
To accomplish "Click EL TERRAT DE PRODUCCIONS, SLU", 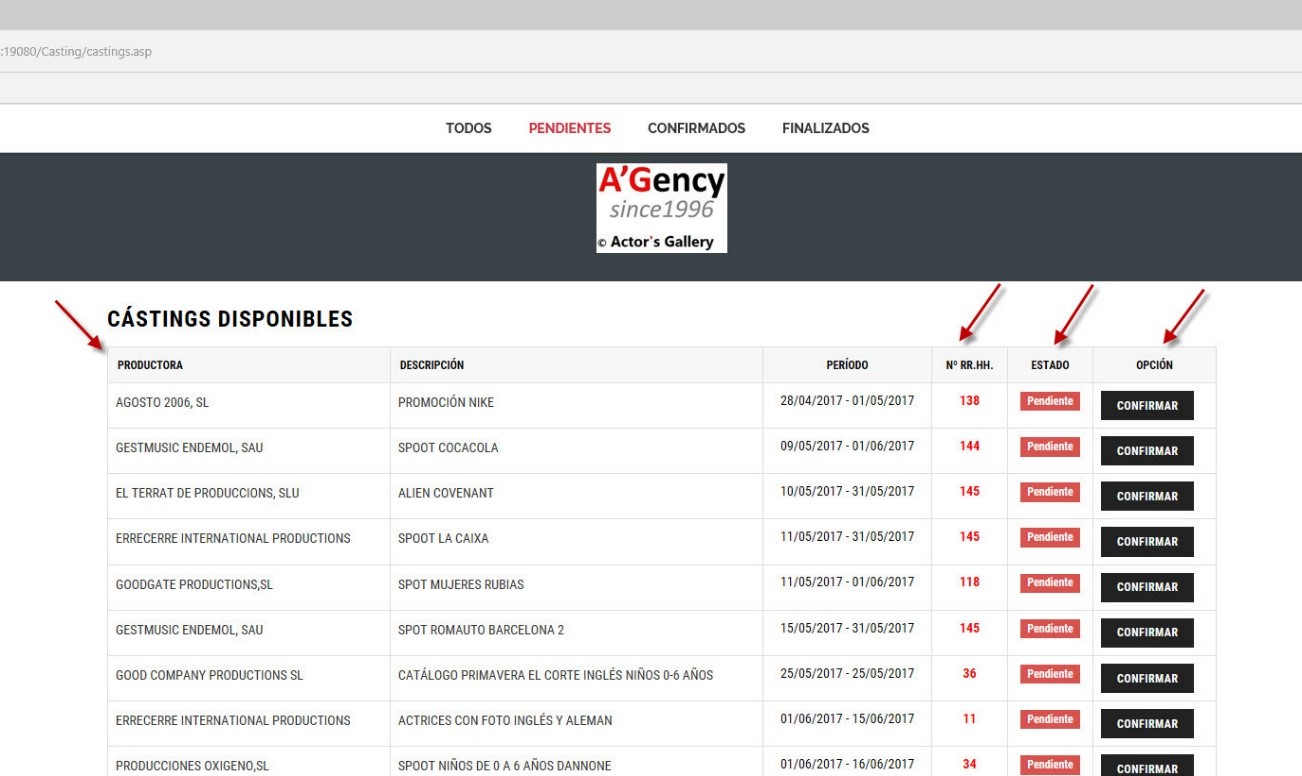I will (207, 493).
